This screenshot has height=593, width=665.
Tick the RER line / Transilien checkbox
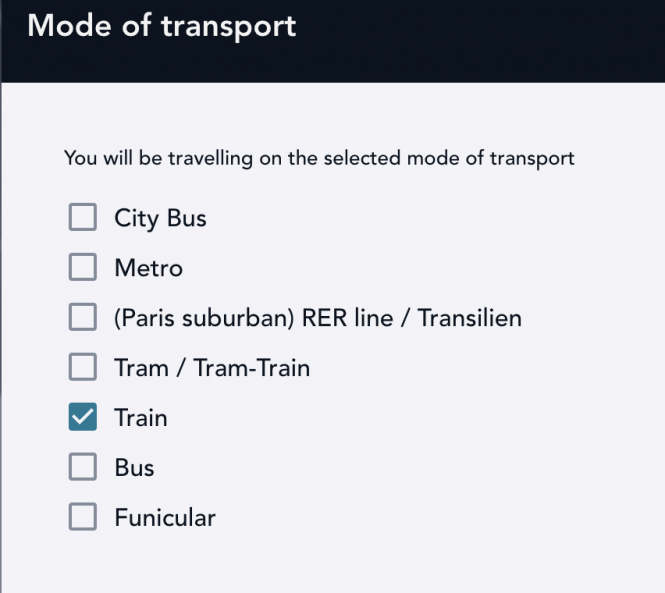(x=82, y=318)
